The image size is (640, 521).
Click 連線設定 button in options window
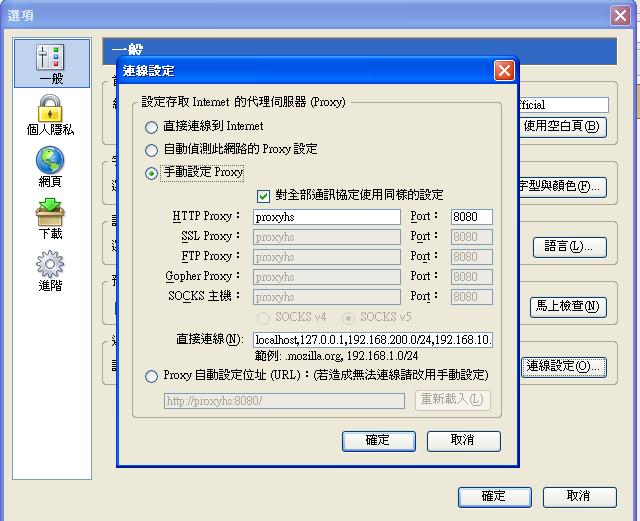tap(564, 367)
